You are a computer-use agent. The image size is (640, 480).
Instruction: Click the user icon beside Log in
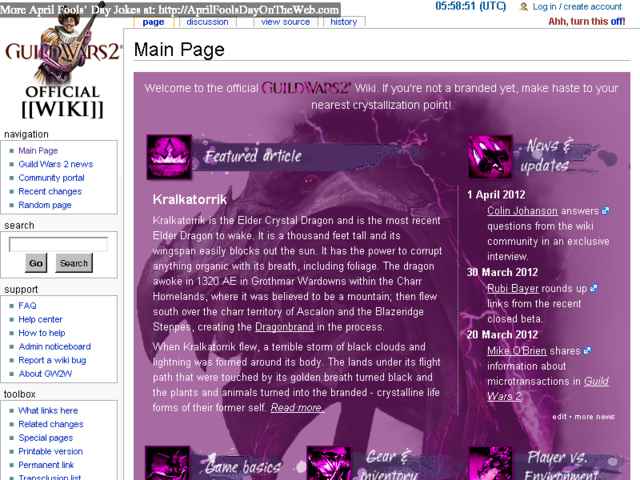pos(524,7)
